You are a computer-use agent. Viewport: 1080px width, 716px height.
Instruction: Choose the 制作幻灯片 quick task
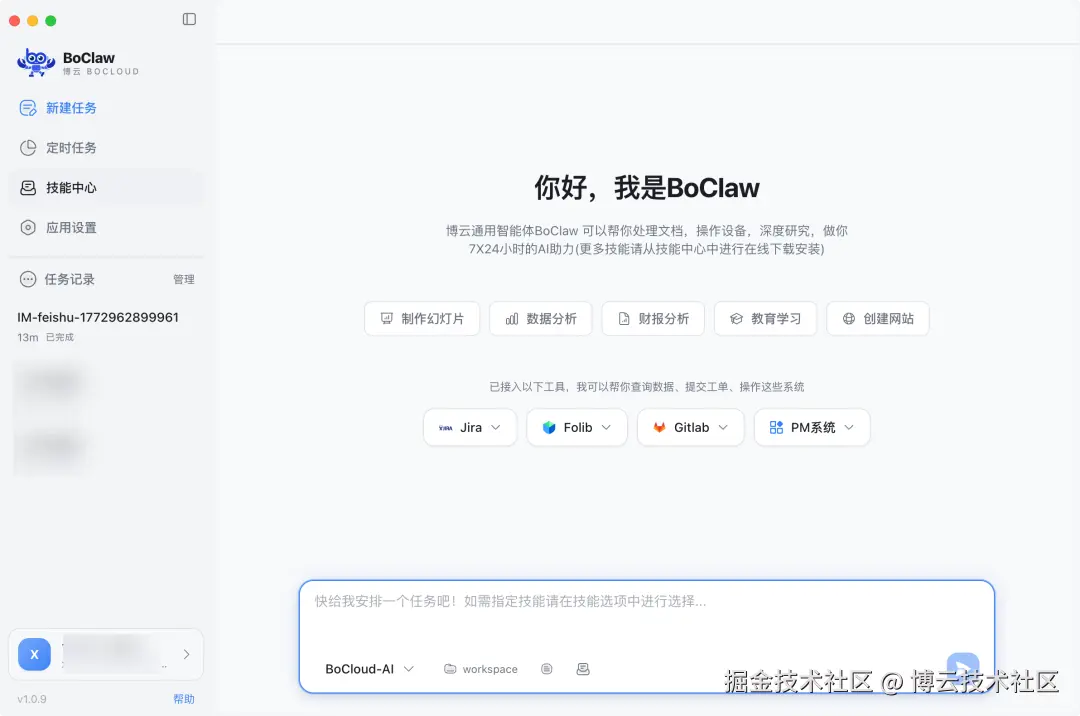point(422,319)
